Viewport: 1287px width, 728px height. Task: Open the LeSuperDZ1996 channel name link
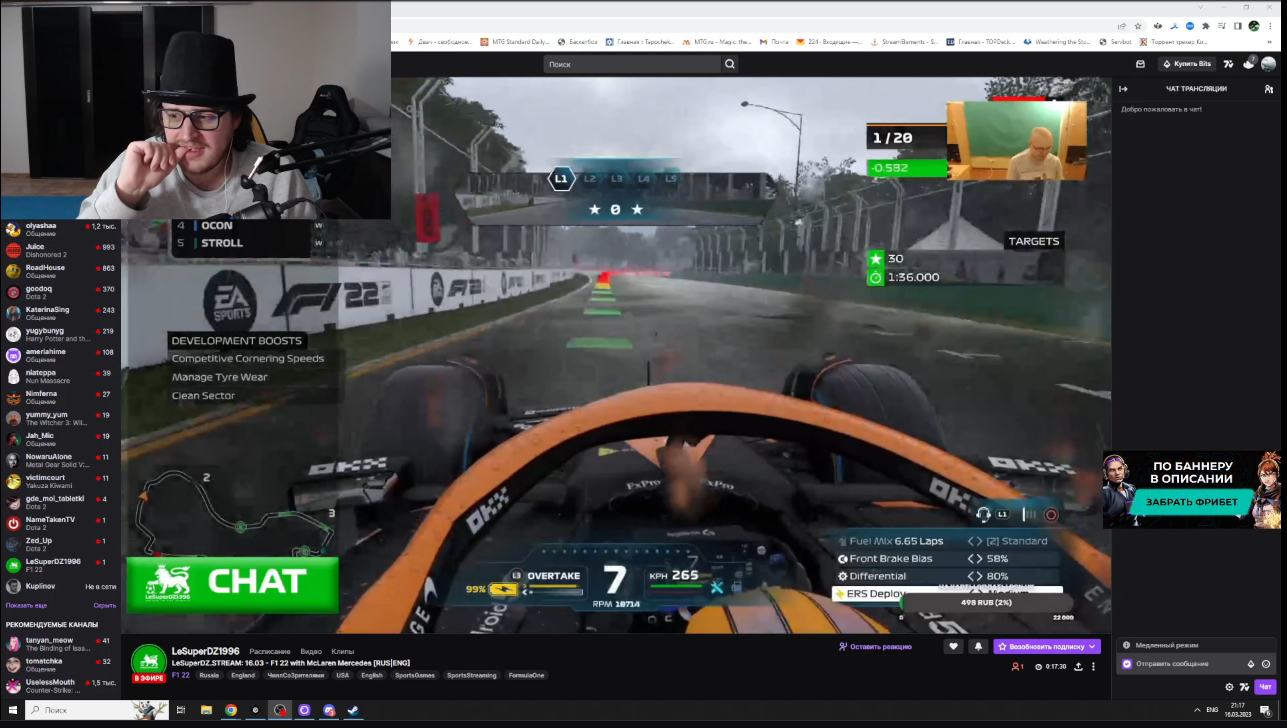tap(207, 651)
